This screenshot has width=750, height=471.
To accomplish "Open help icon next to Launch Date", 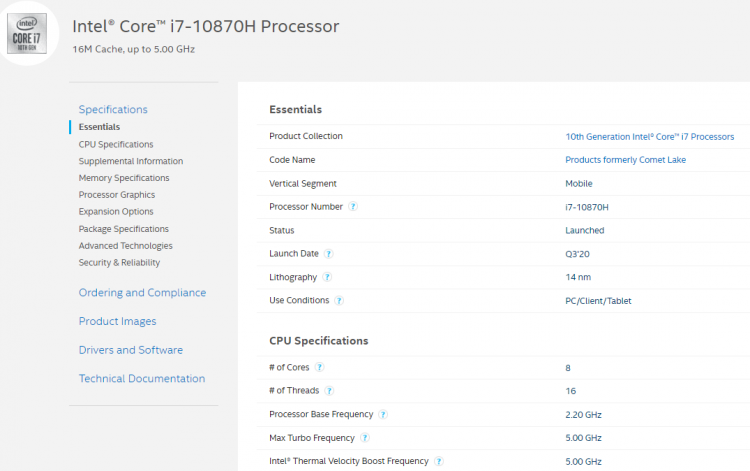I will (x=329, y=254).
